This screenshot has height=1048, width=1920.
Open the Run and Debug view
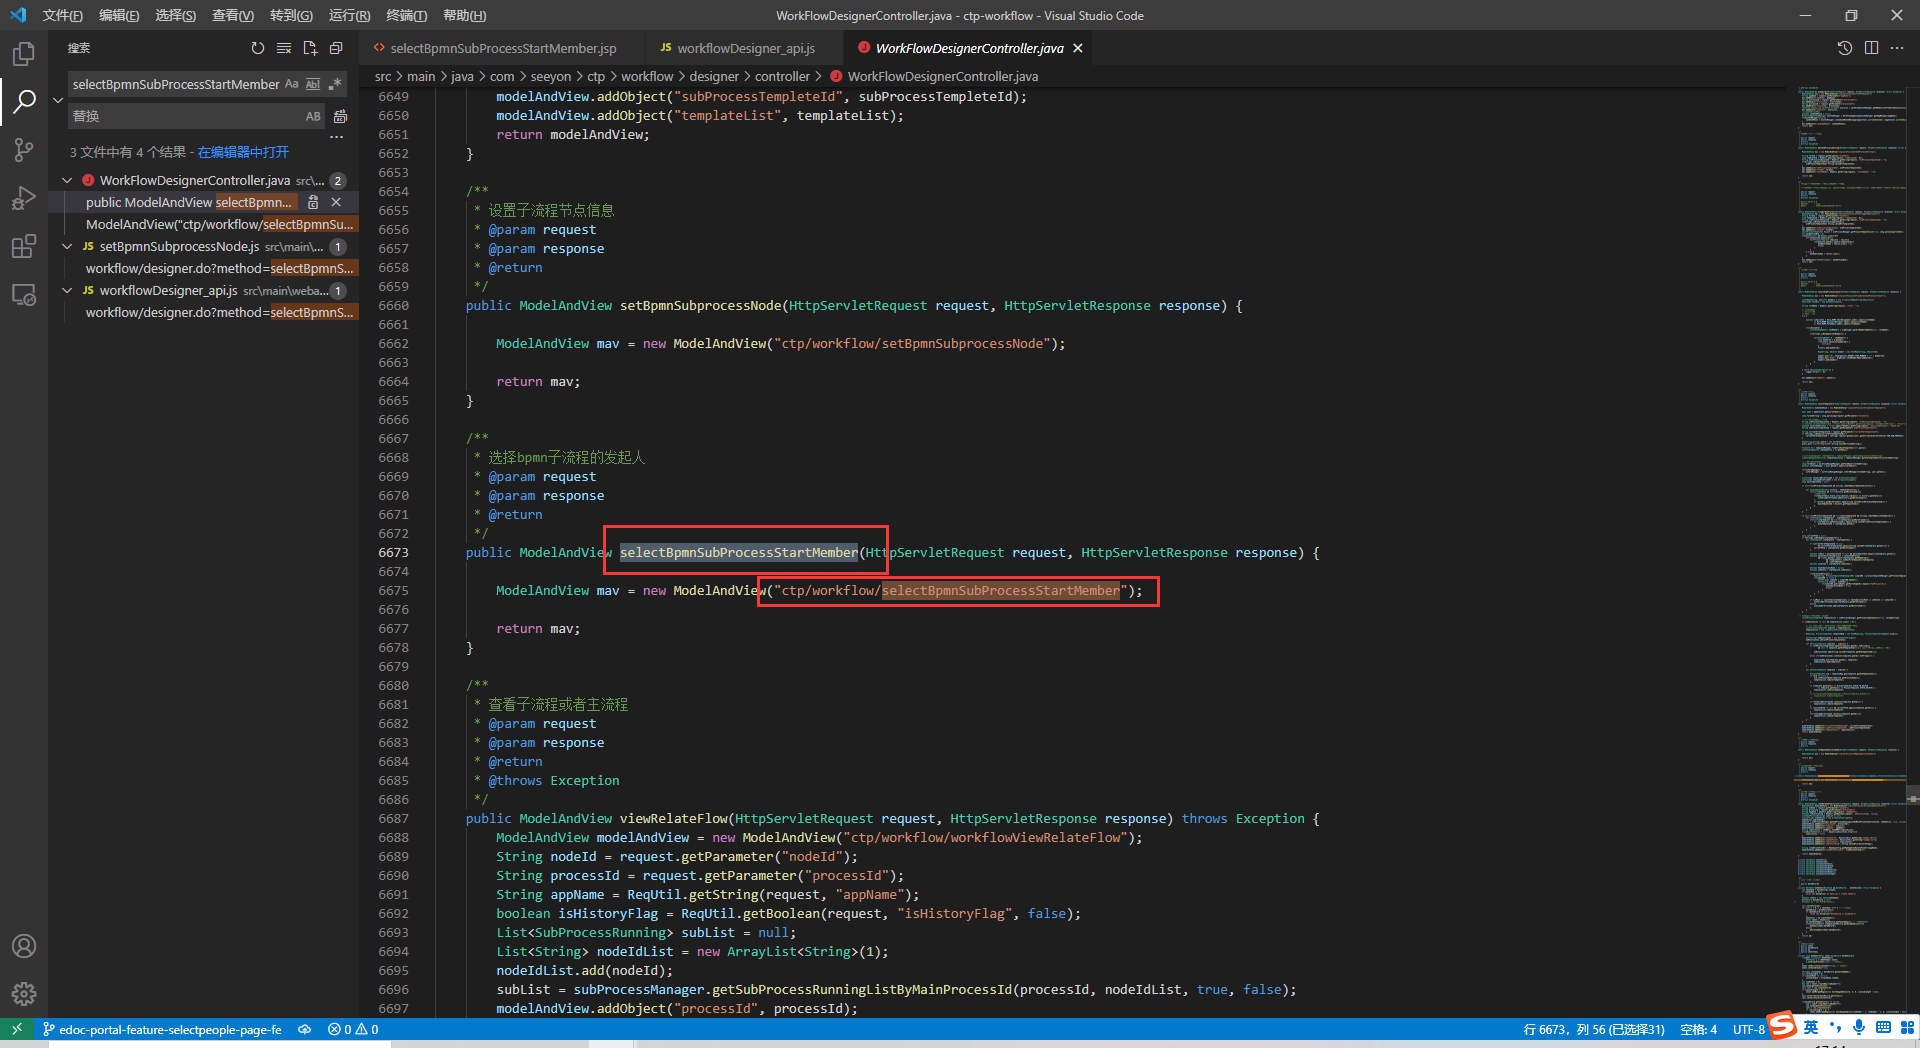click(24, 198)
